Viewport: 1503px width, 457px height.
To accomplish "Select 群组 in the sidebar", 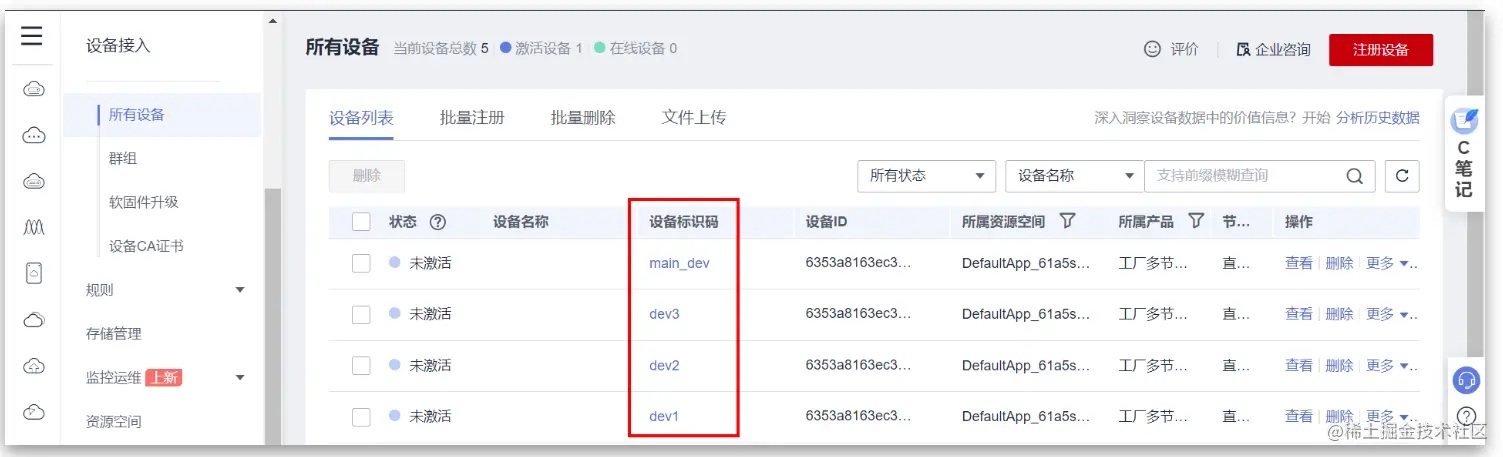I will [x=123, y=158].
